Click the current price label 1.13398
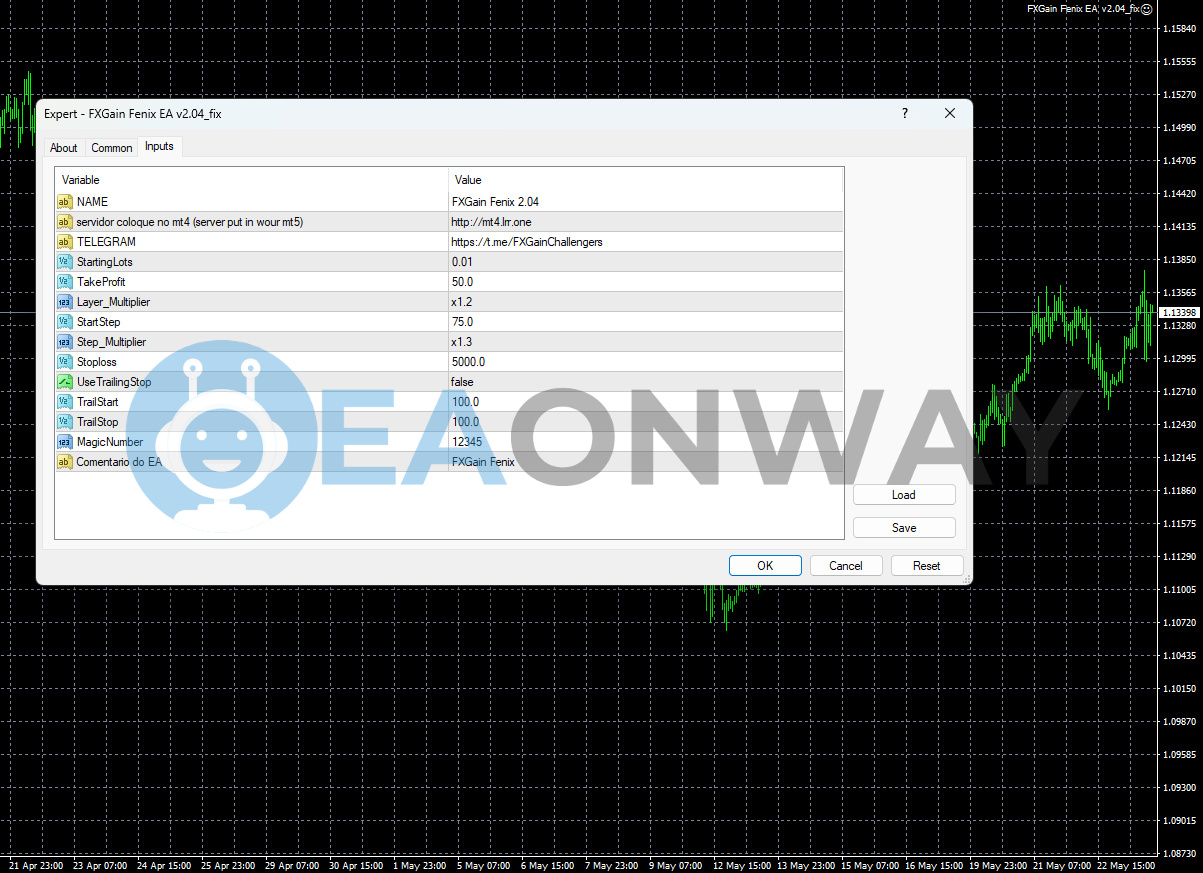 (x=1180, y=313)
